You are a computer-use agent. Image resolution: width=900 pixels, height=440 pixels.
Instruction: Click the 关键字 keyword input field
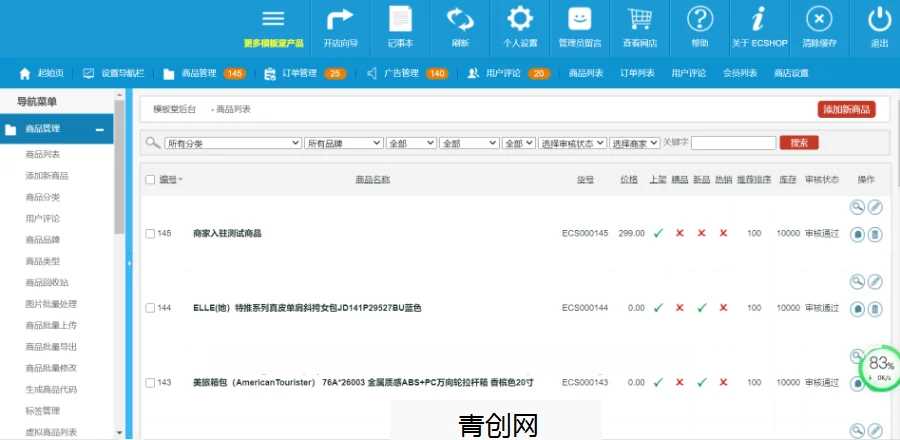734,143
